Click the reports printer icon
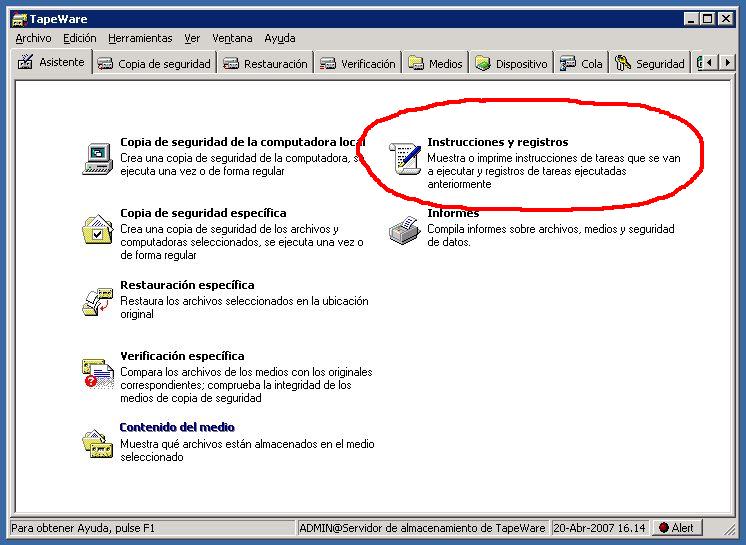Image resolution: width=746 pixels, height=545 pixels. tap(405, 230)
